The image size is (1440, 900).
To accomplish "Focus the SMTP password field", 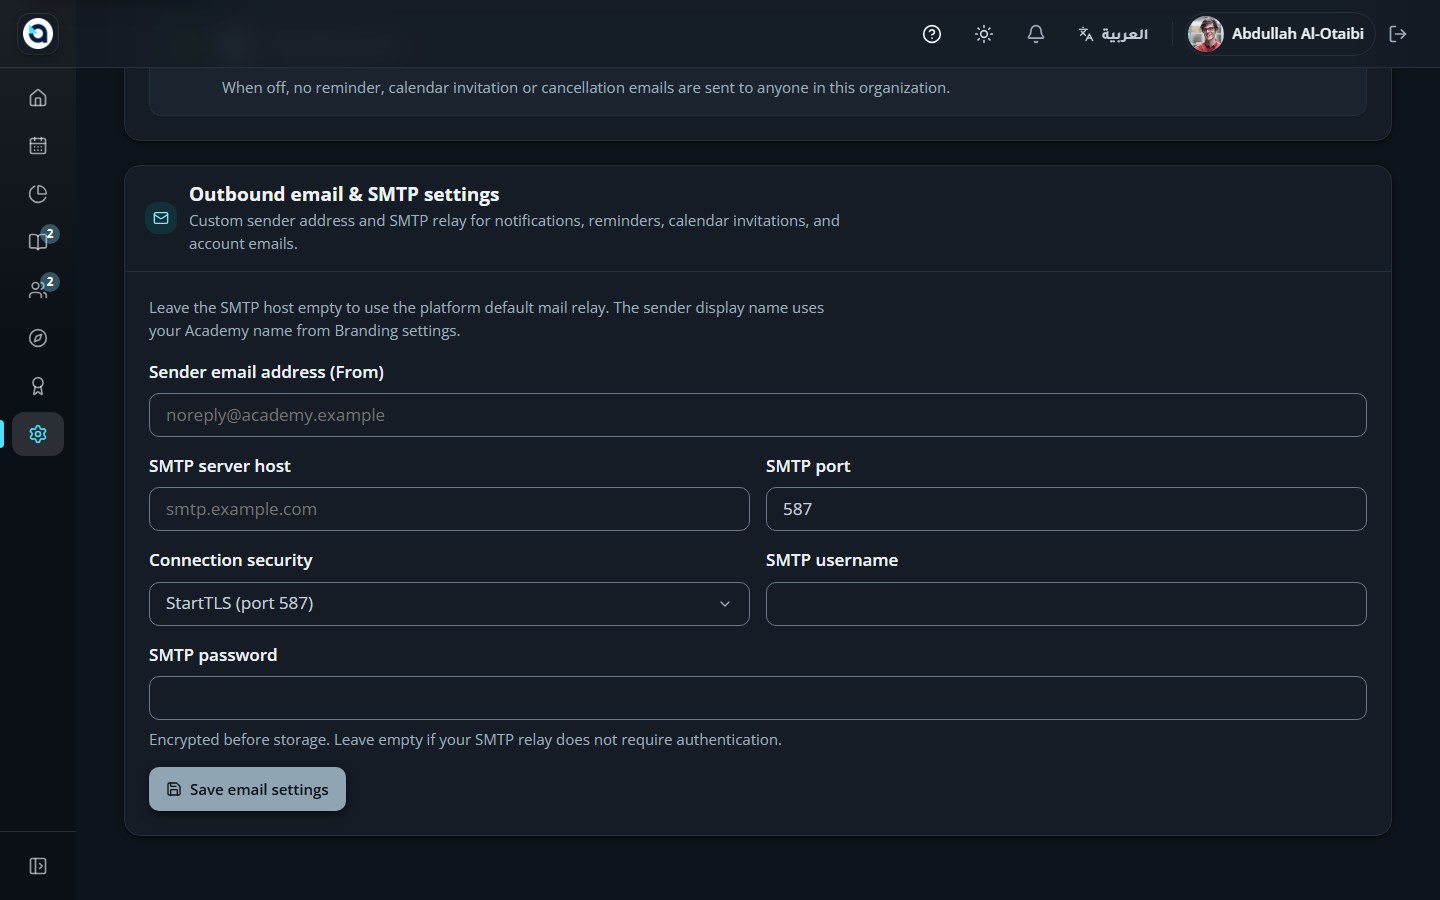I will click(758, 698).
